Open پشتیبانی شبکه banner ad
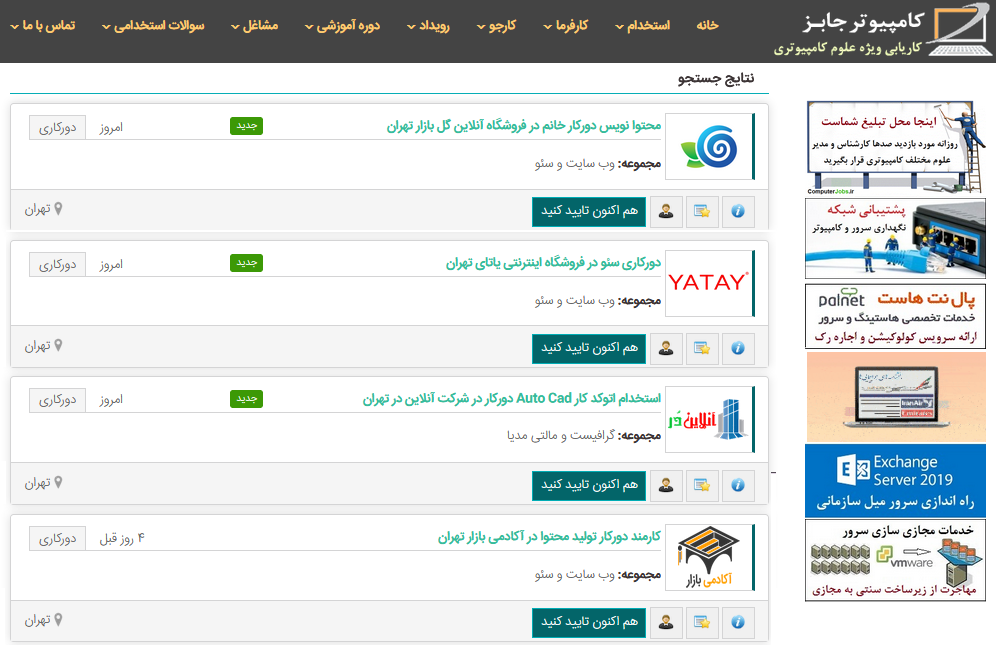The image size is (996, 645). (x=895, y=238)
